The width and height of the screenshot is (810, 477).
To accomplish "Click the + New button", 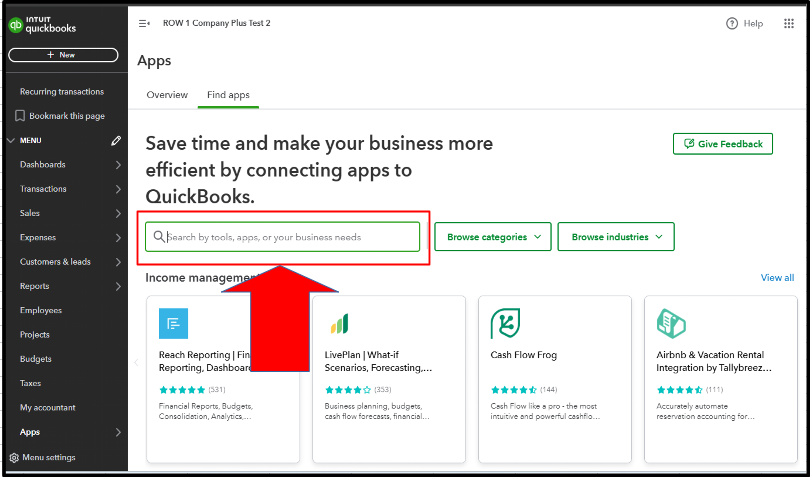I will [x=63, y=55].
